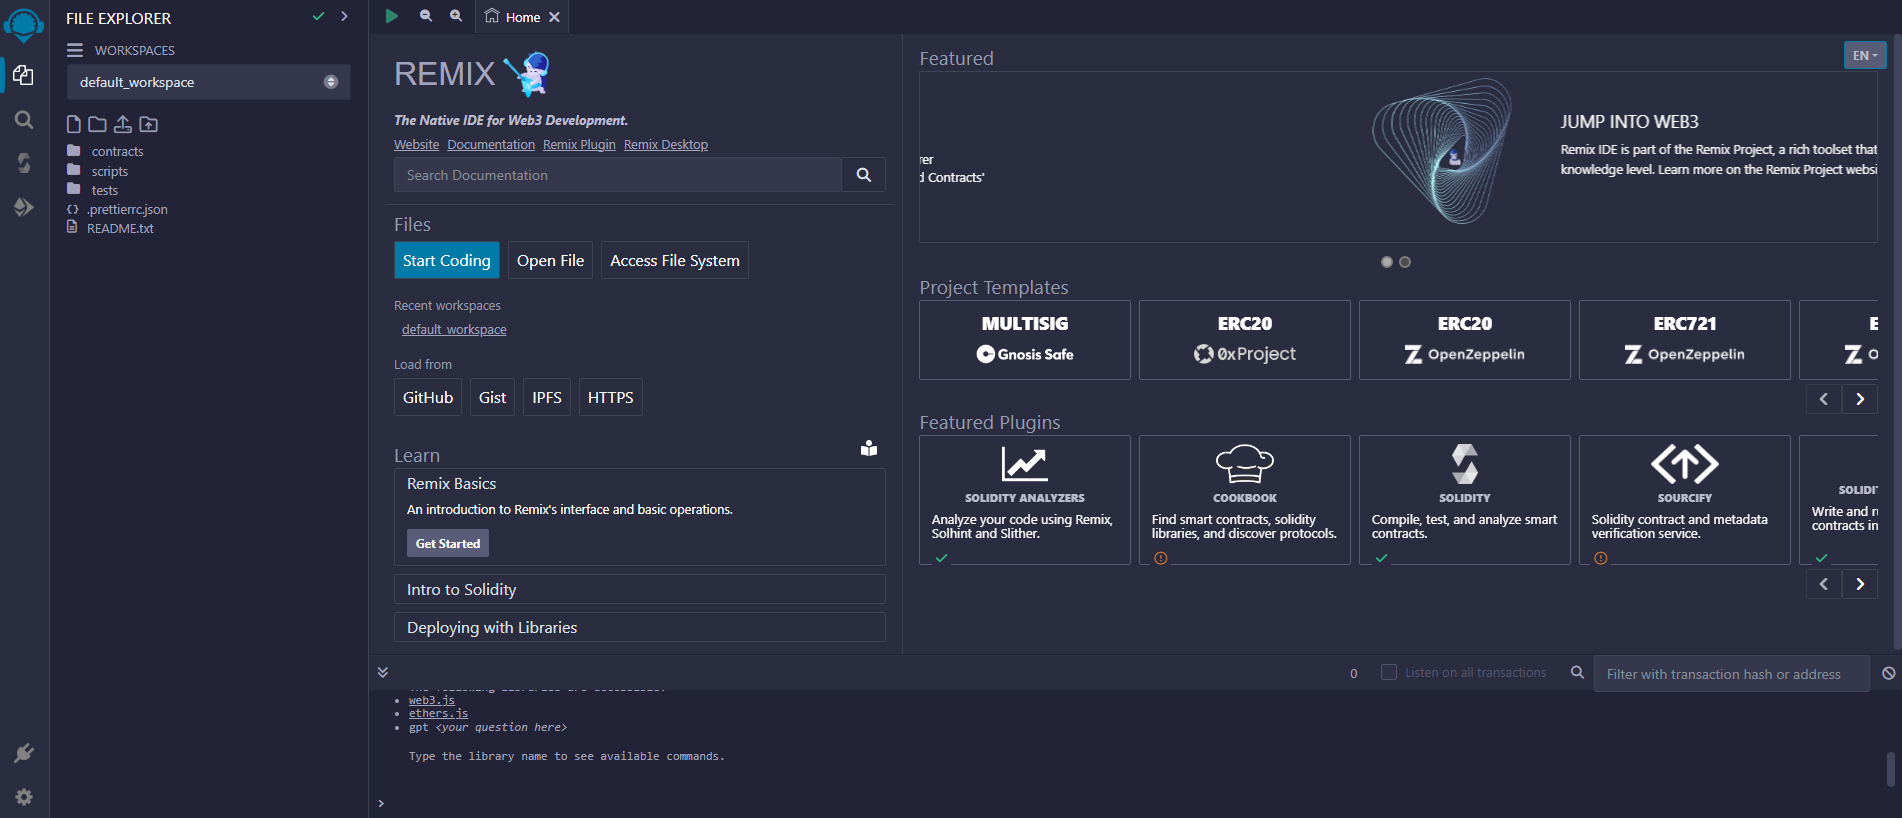1902x818 pixels.
Task: Open the Deploy and run sidebar icon
Action: pos(24,207)
